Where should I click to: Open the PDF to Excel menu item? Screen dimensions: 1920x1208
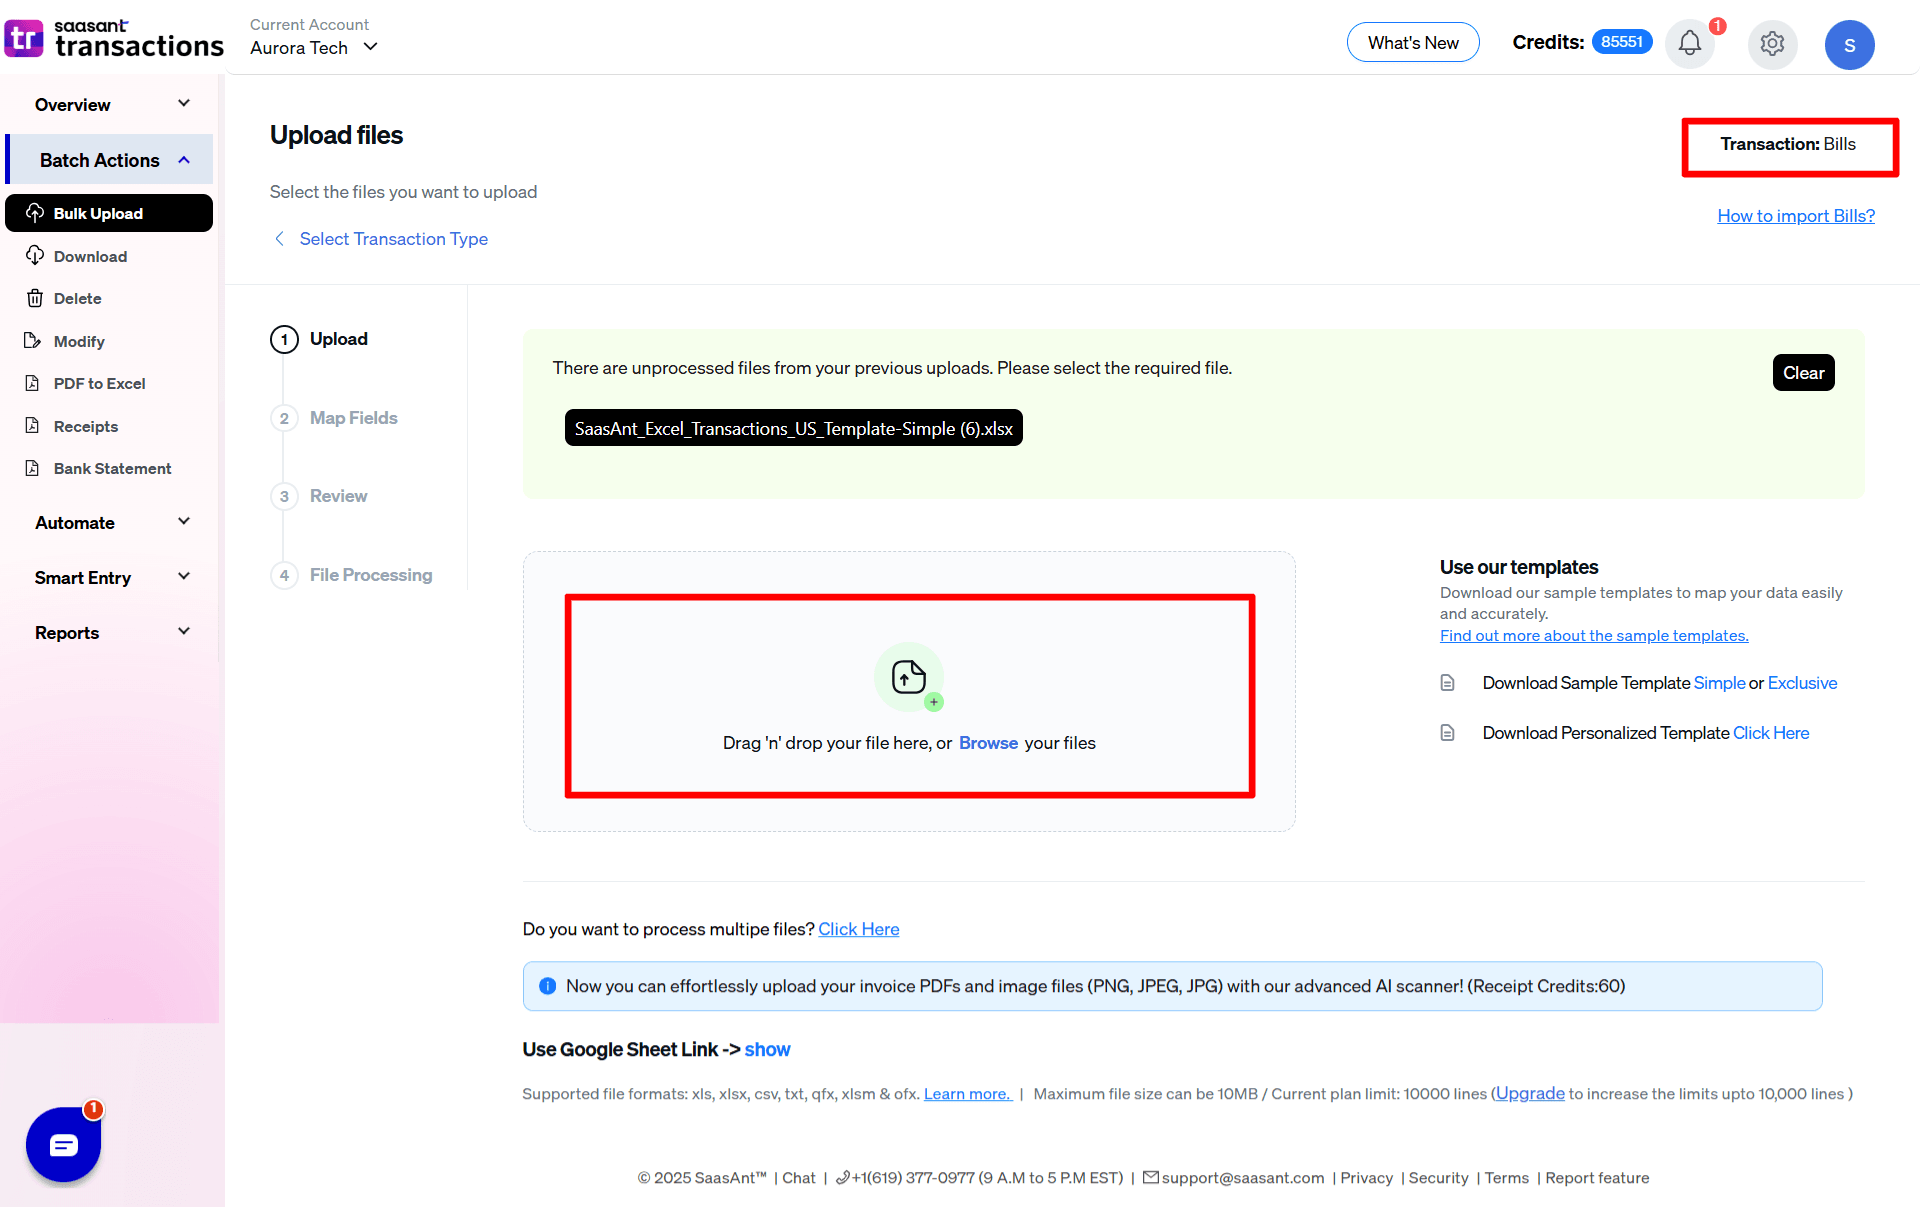tap(99, 383)
